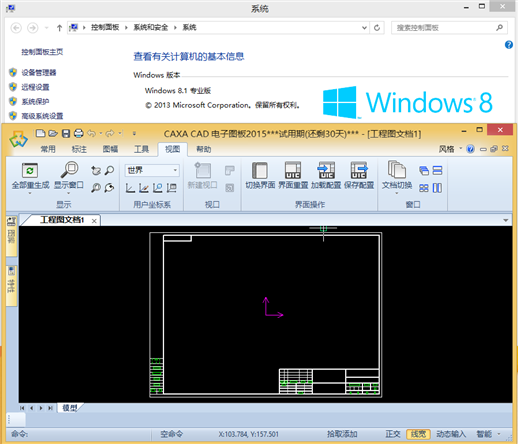Switch to the 工具 ribbon tab
The width and height of the screenshot is (518, 444).
(141, 149)
